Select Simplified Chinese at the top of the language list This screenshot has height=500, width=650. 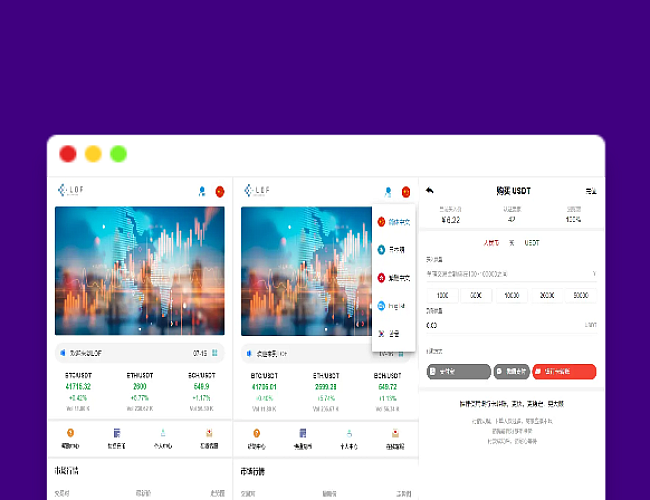click(x=392, y=221)
